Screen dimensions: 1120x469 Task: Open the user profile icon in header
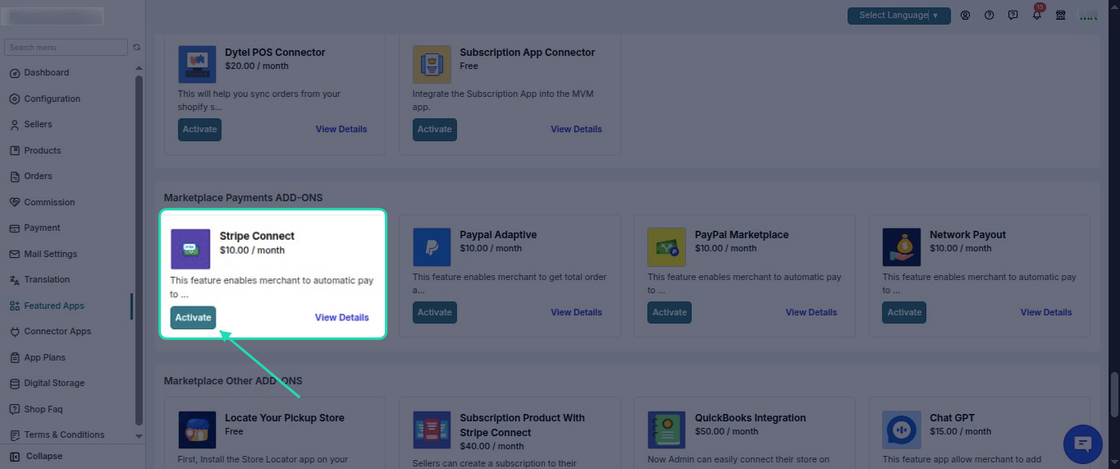(965, 15)
